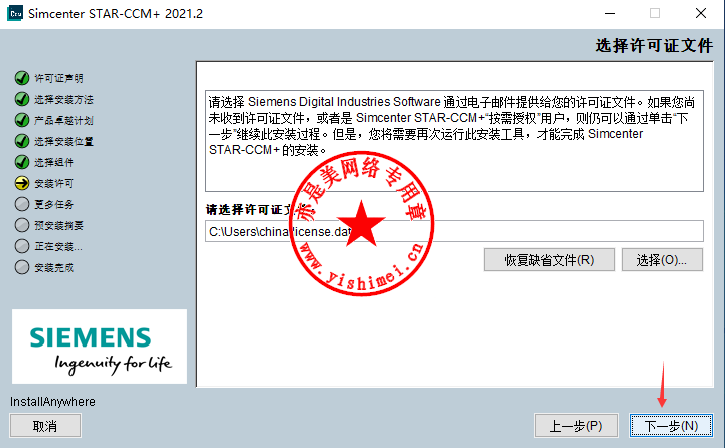725x448 pixels.
Task: Click green check icon beside 选择组件
Action: pos(22,162)
